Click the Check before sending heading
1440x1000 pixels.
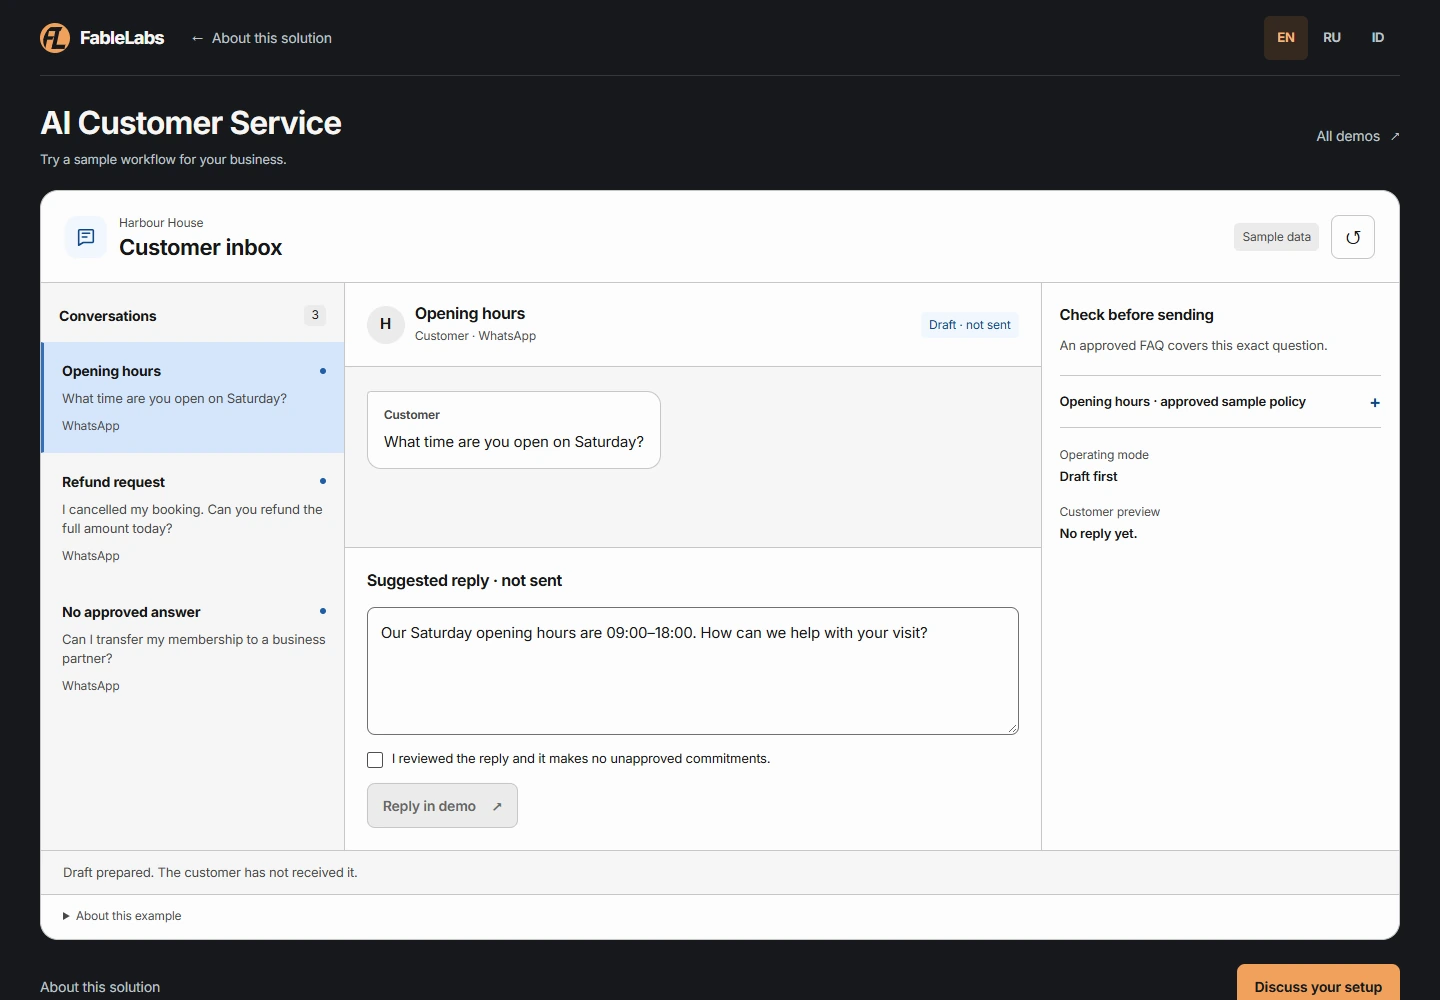click(x=1137, y=315)
